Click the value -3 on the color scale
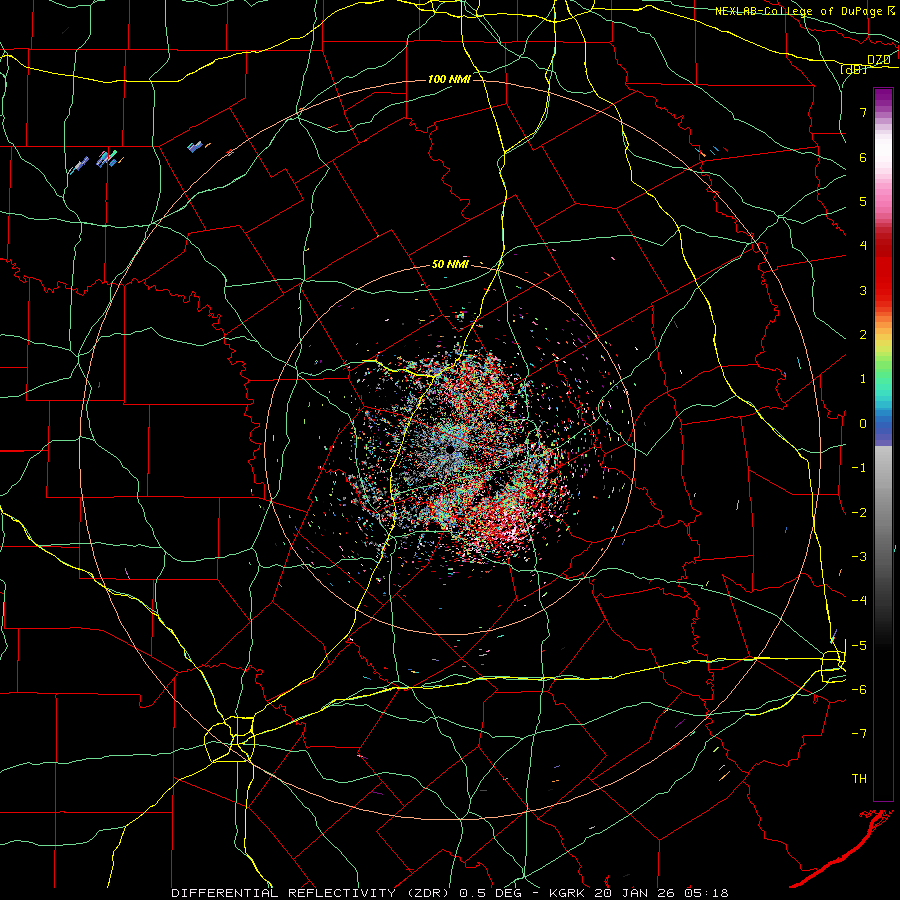The width and height of the screenshot is (900, 900). tap(859, 557)
